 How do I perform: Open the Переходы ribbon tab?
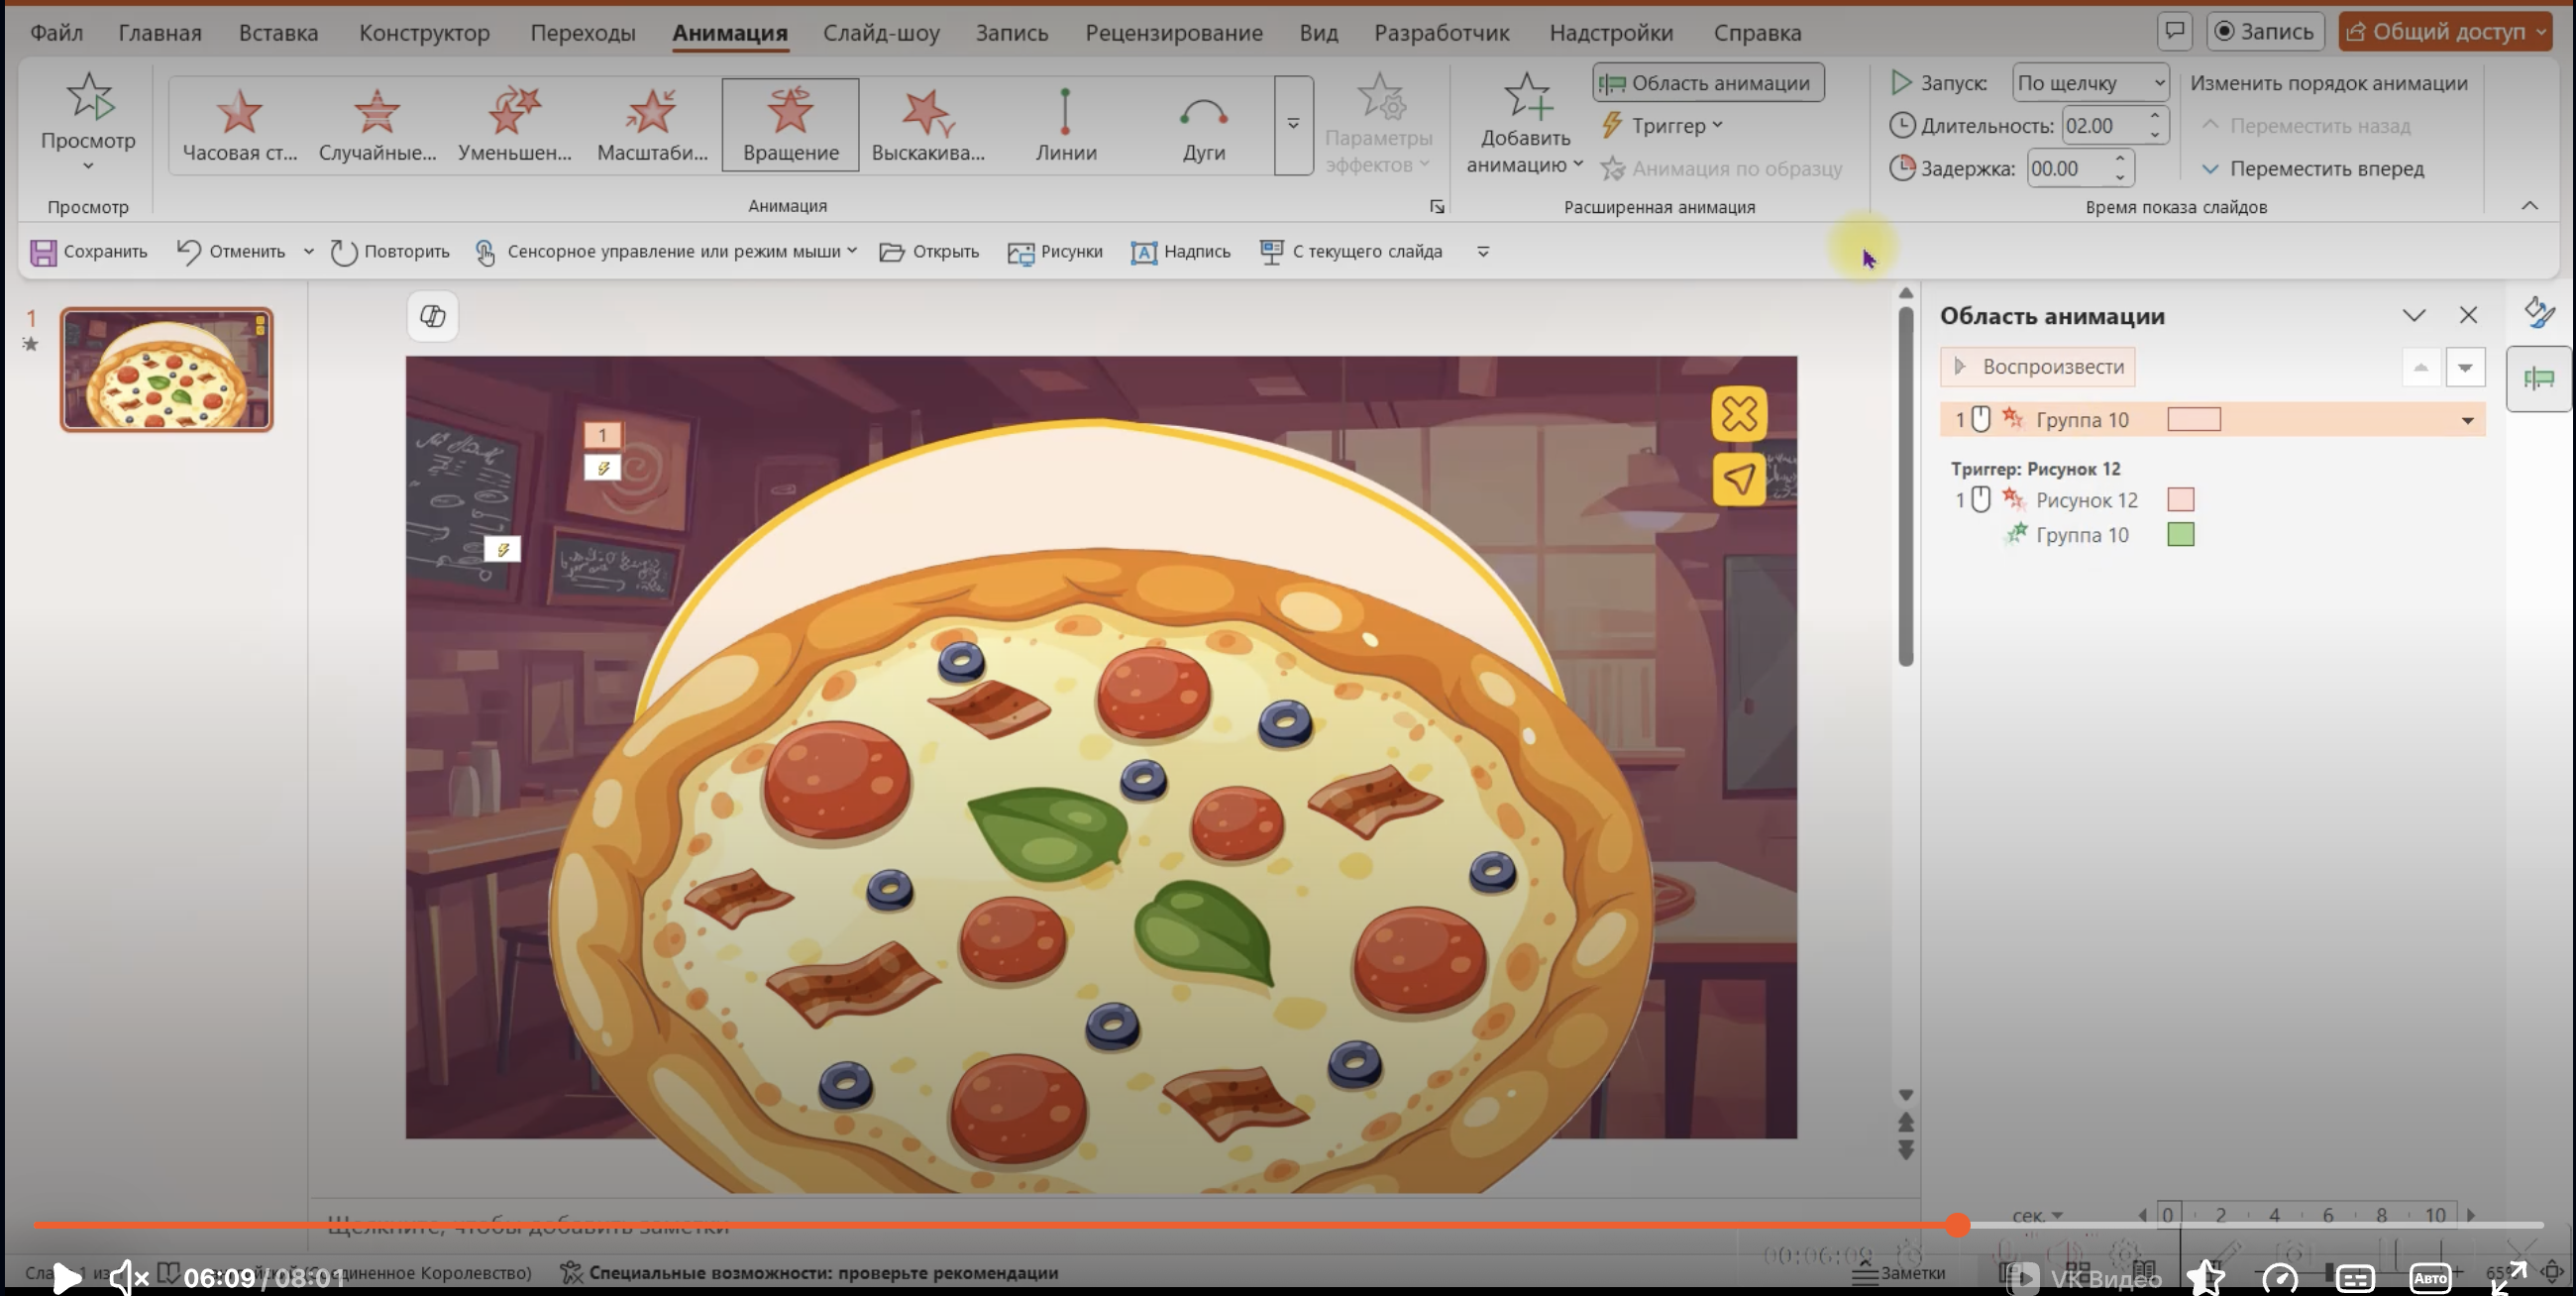[x=582, y=33]
